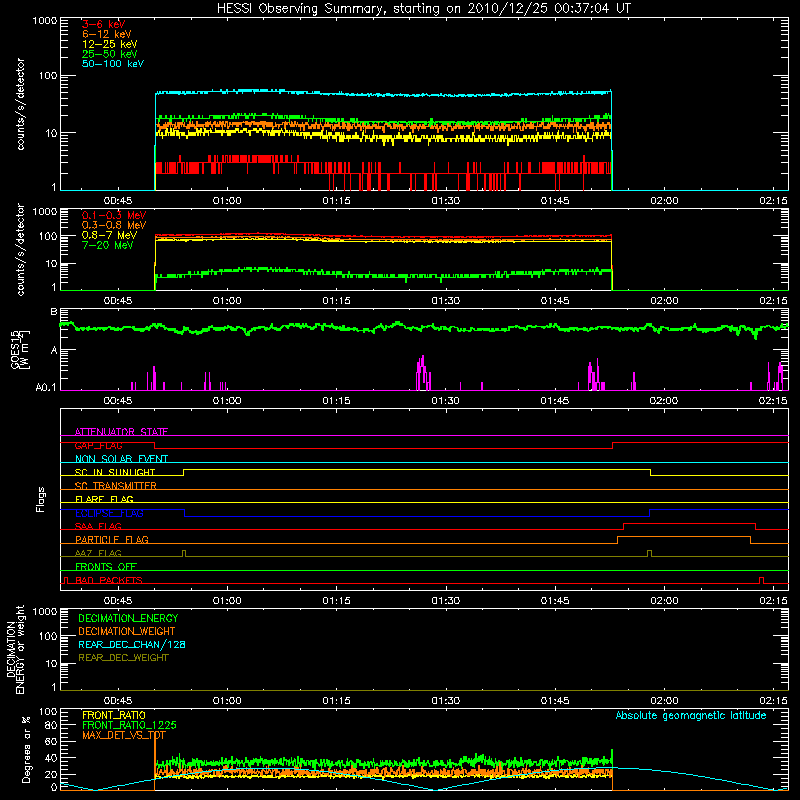
Task: Select the BAD_PACKETS flag label
Action: (109, 580)
